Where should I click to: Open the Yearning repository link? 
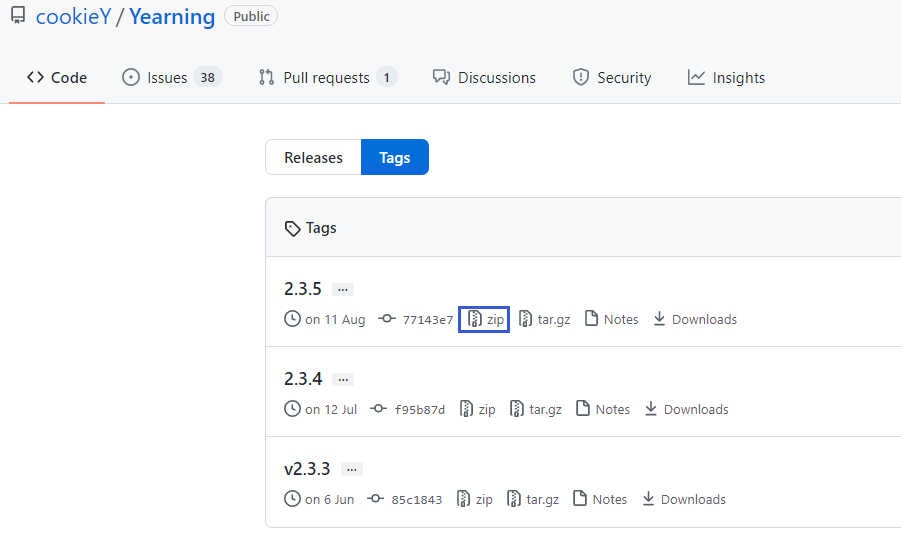point(172,17)
